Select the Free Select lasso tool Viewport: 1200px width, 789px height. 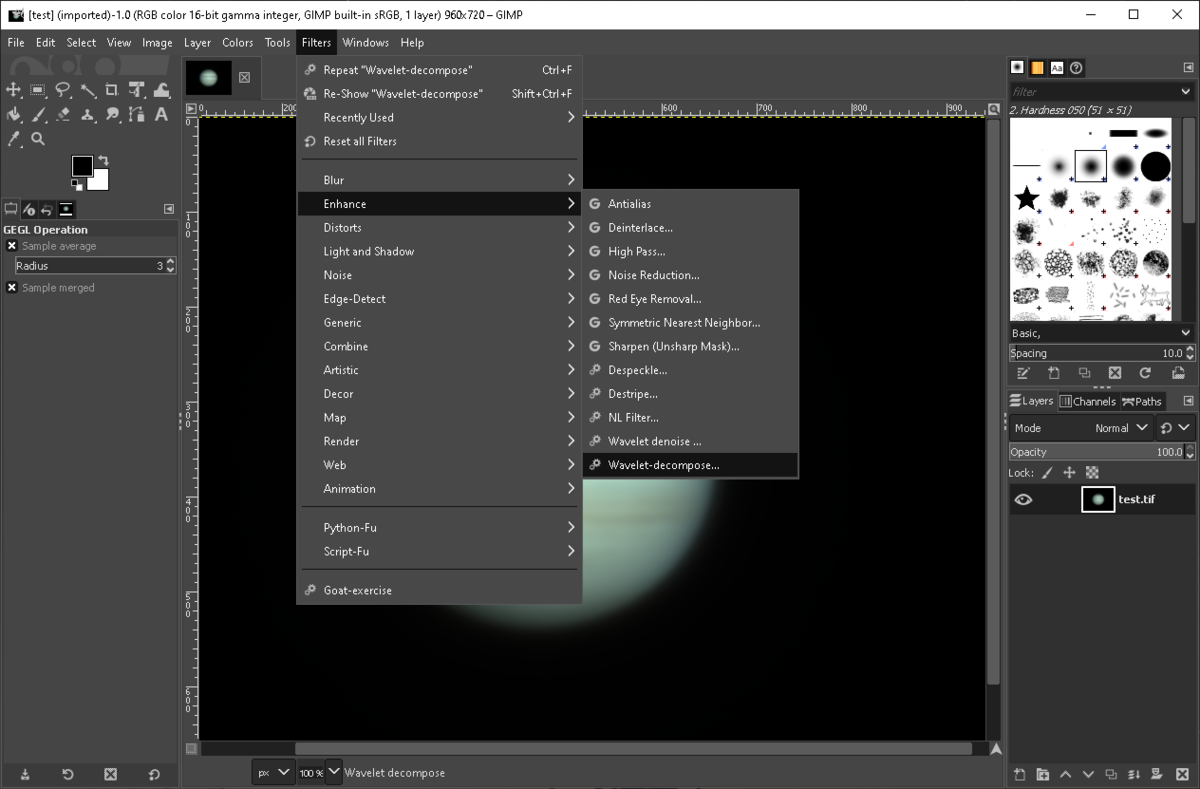(x=63, y=90)
